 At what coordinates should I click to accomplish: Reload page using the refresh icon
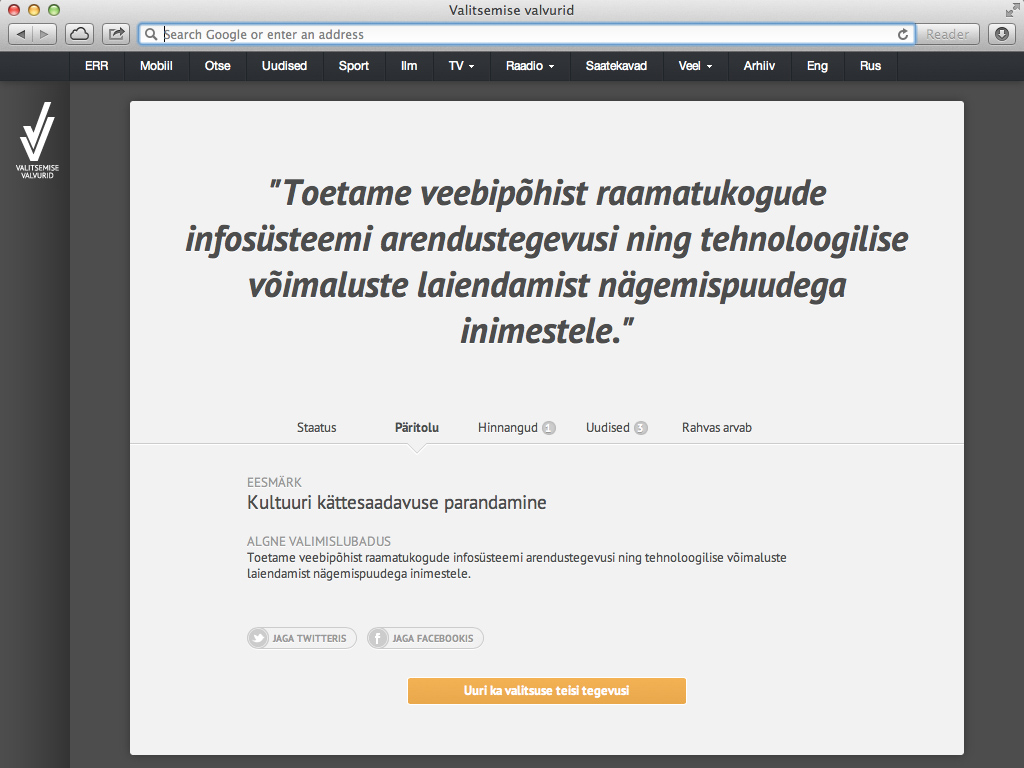(903, 34)
